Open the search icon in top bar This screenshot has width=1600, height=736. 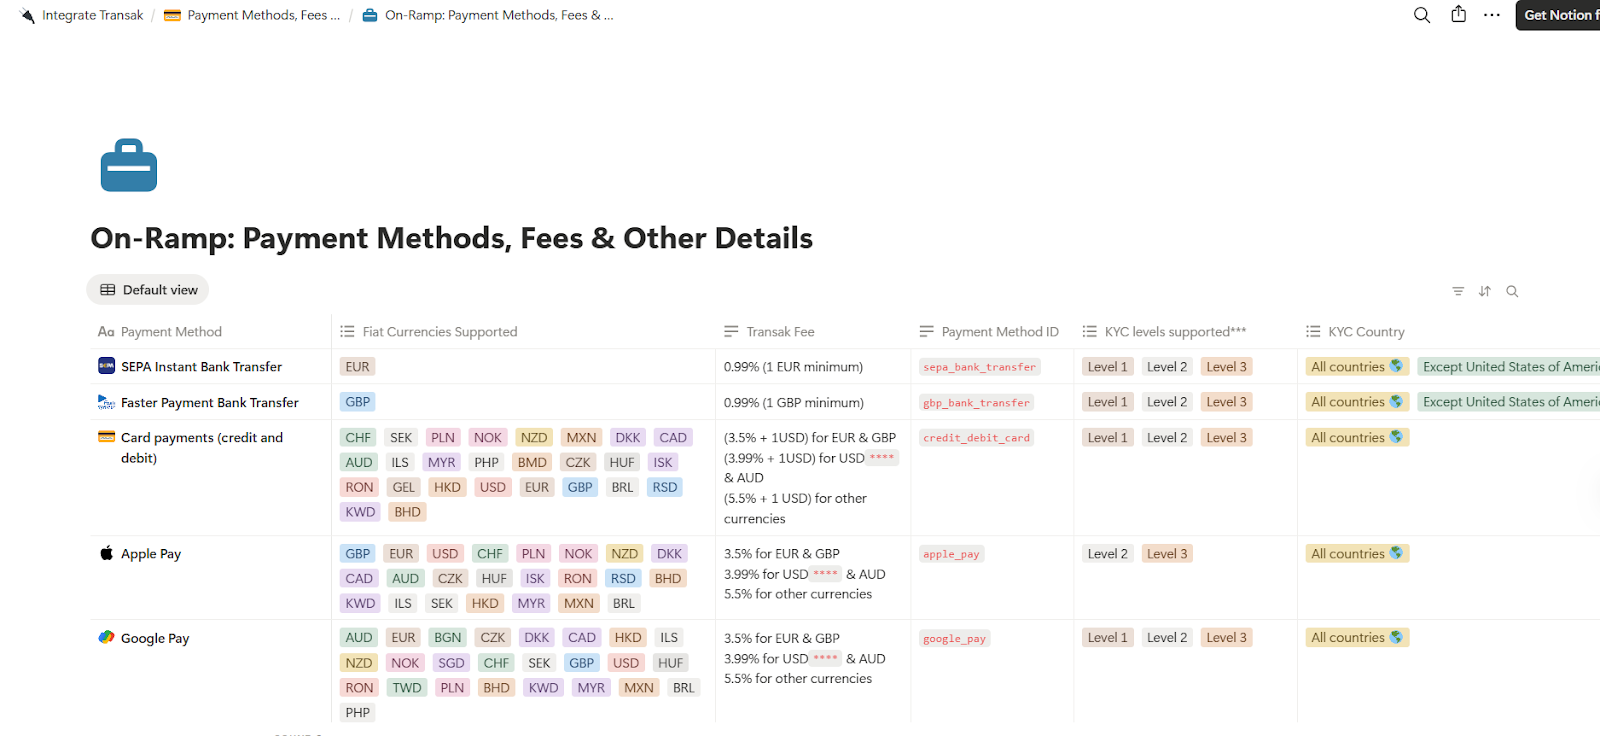[1421, 15]
